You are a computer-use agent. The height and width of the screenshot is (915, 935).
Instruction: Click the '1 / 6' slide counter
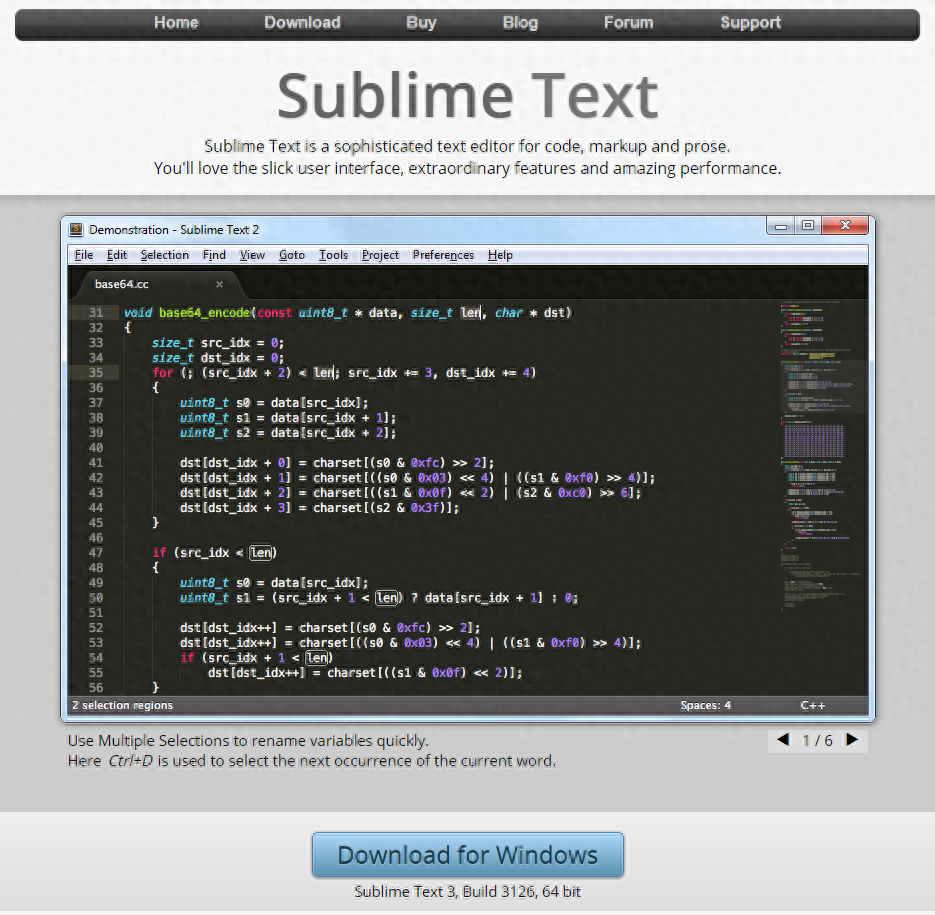818,741
